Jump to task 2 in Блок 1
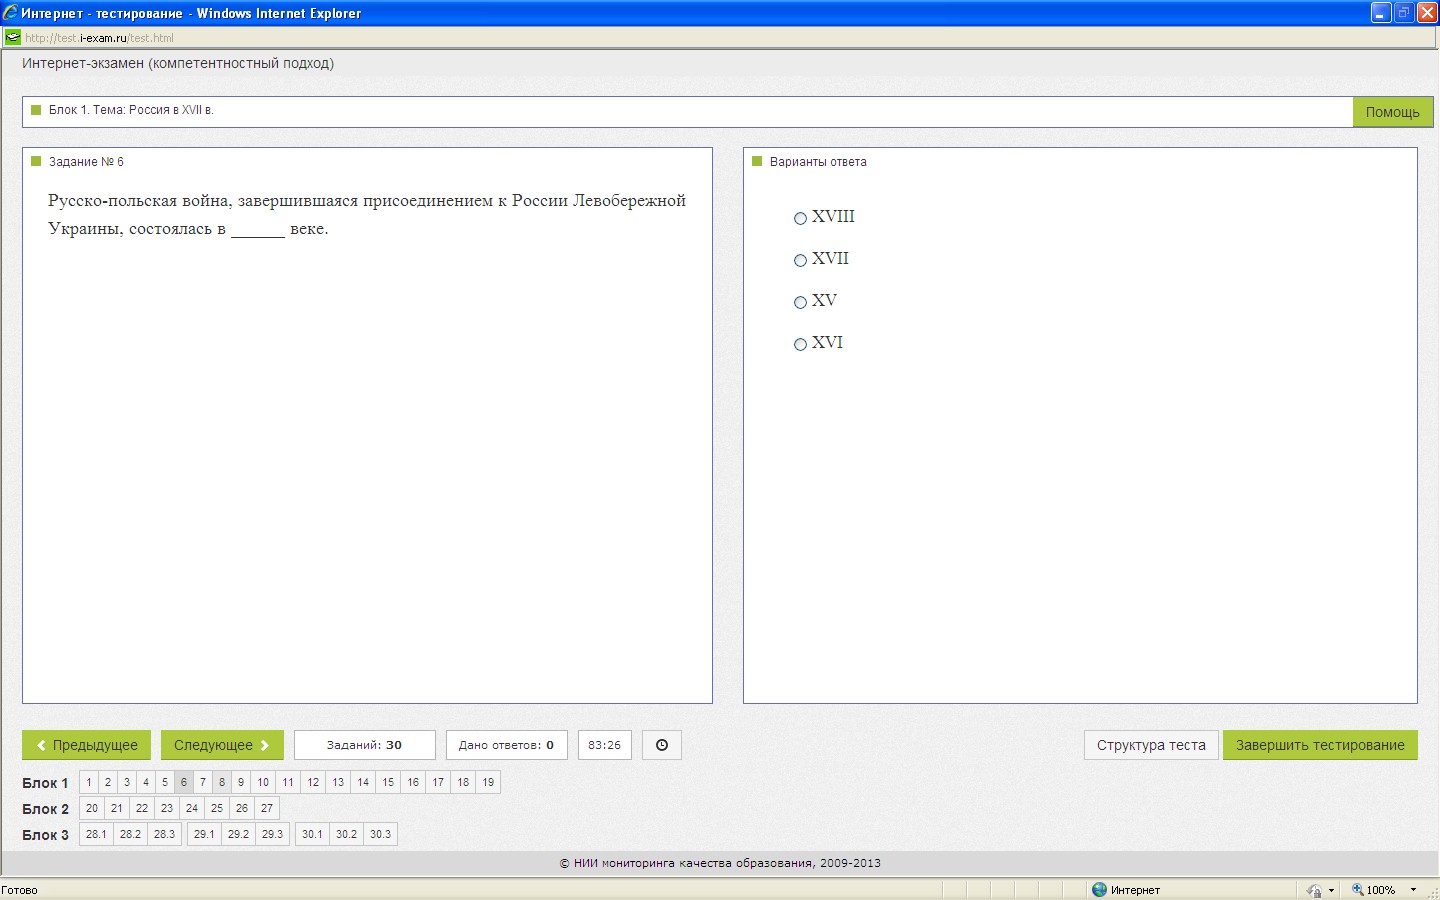 108,782
